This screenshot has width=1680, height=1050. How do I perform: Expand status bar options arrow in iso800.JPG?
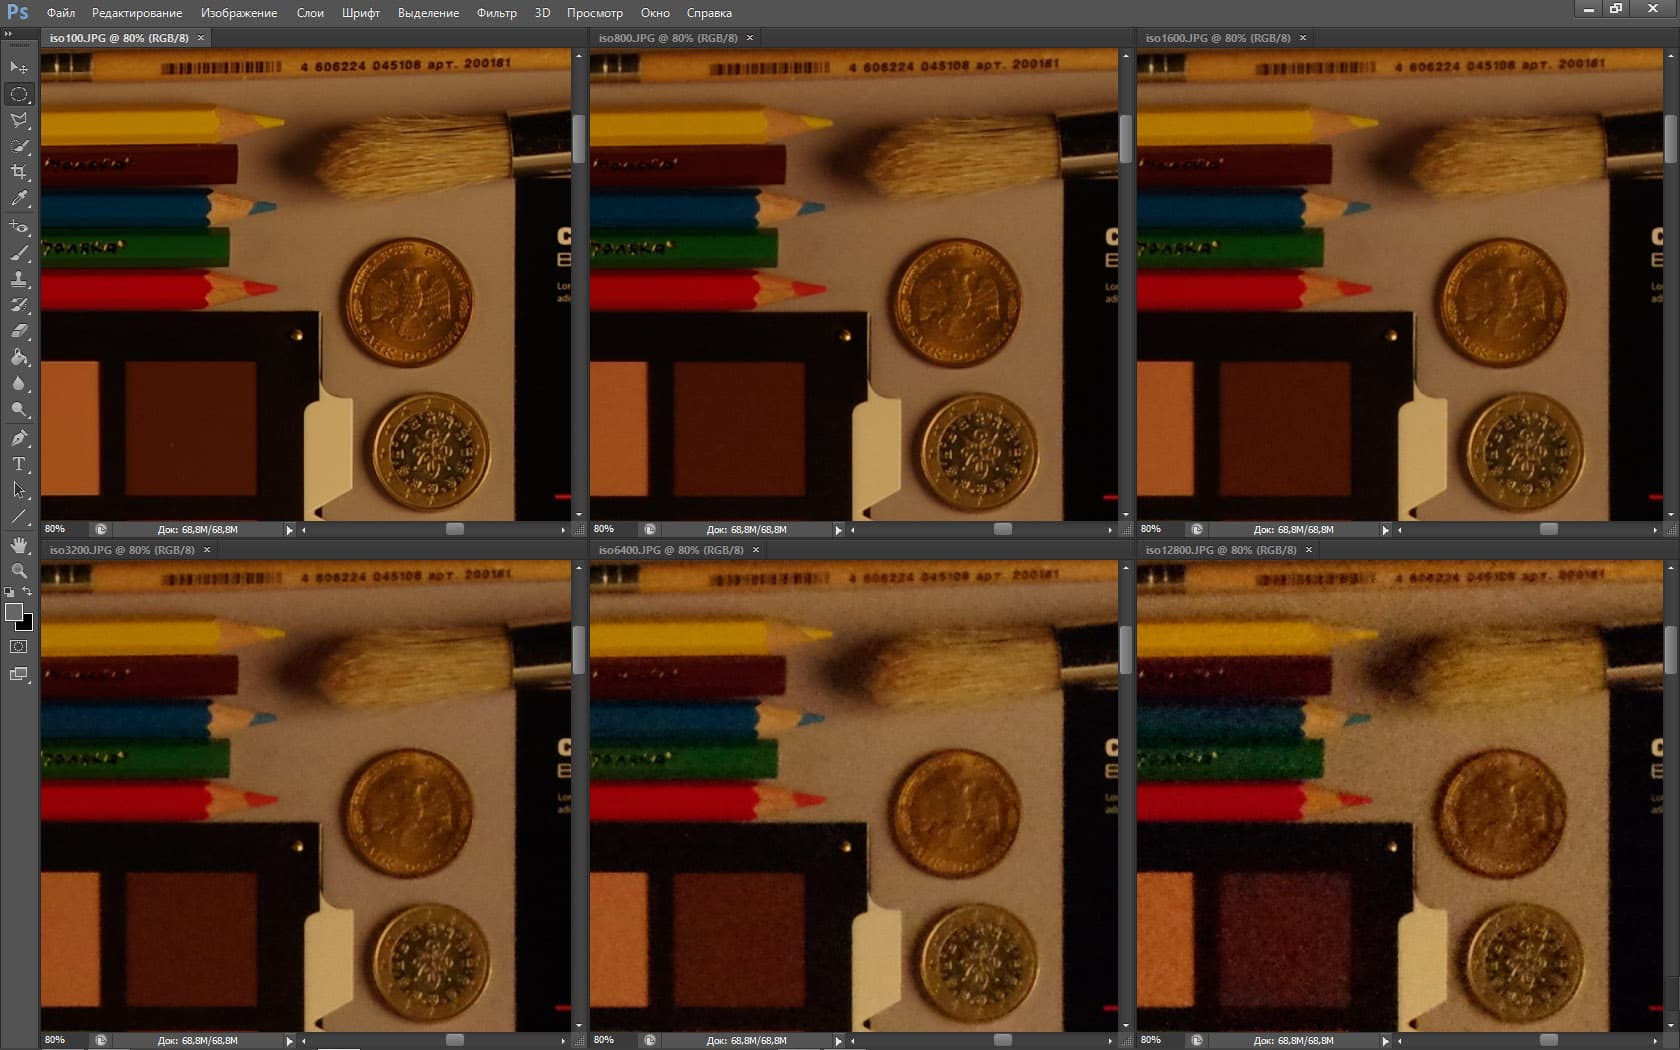pyautogui.click(x=839, y=530)
